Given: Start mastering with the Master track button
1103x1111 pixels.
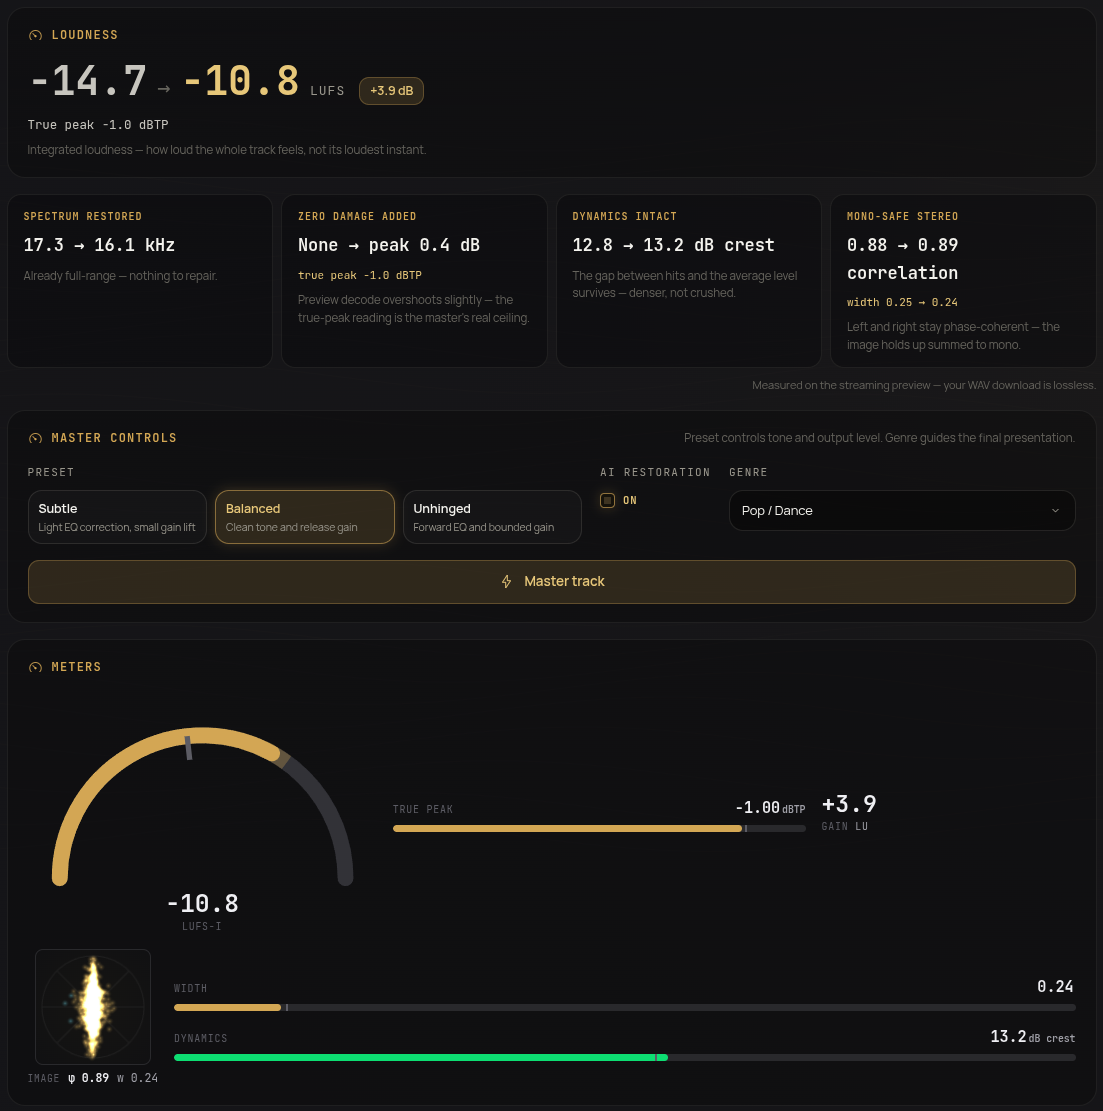Looking at the screenshot, I should pos(552,582).
